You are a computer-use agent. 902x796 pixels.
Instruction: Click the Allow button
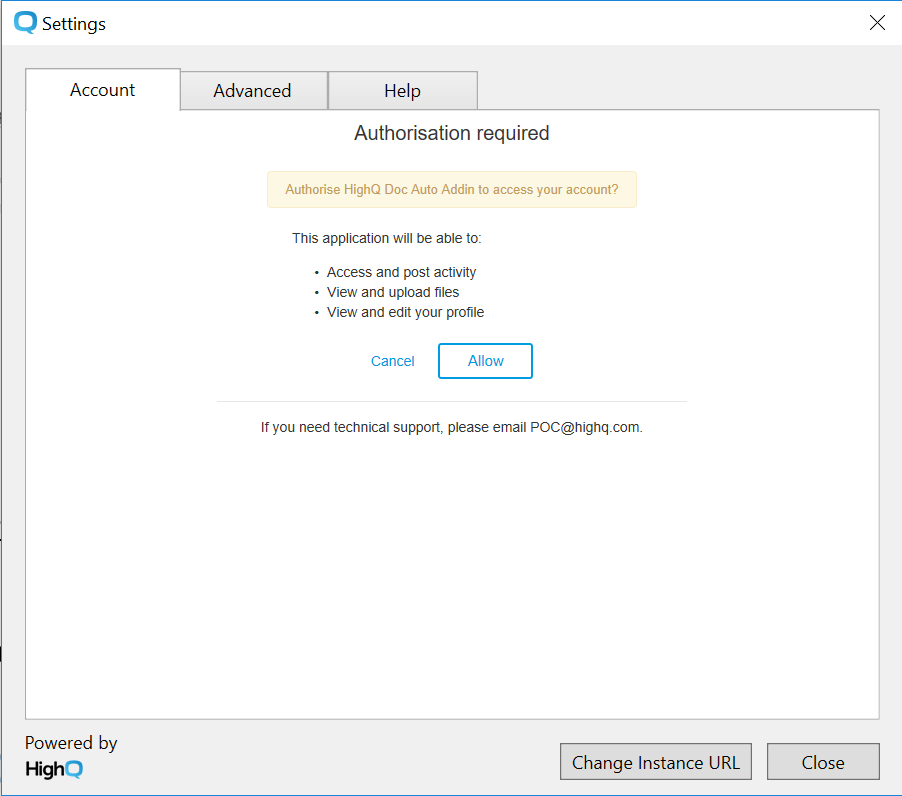pyautogui.click(x=485, y=361)
